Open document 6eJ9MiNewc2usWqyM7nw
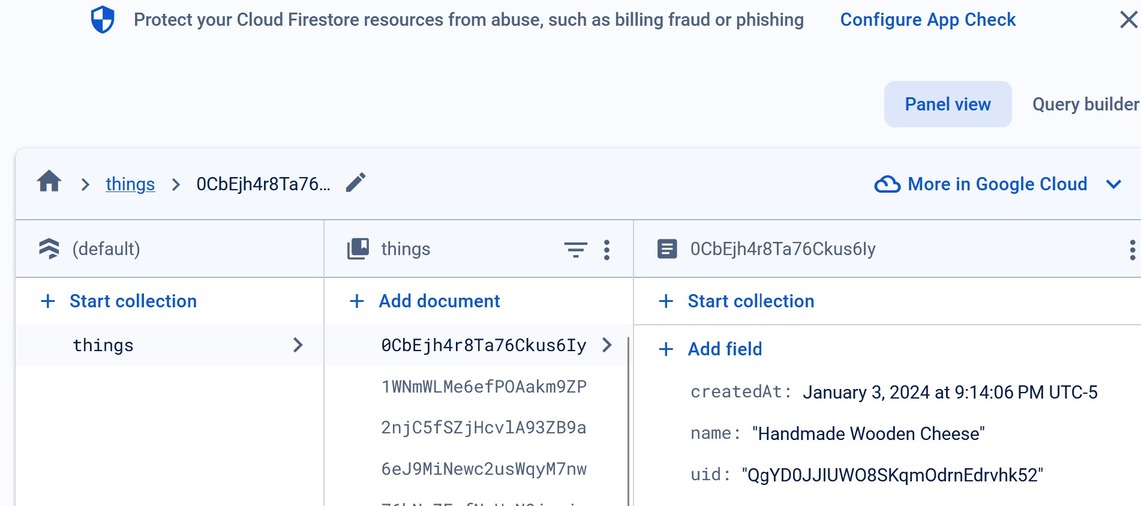This screenshot has height=506, width=1141. (484, 469)
